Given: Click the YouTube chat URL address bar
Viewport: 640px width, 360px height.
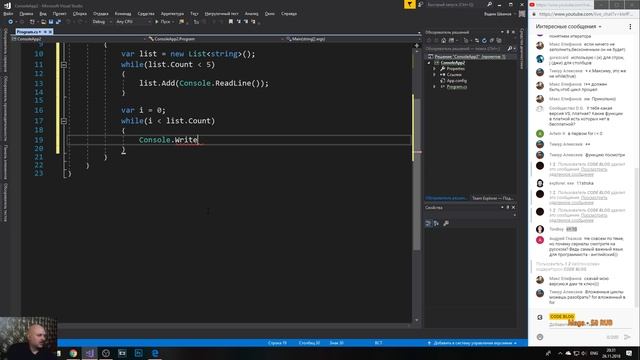Looking at the screenshot, I should click(x=586, y=14).
